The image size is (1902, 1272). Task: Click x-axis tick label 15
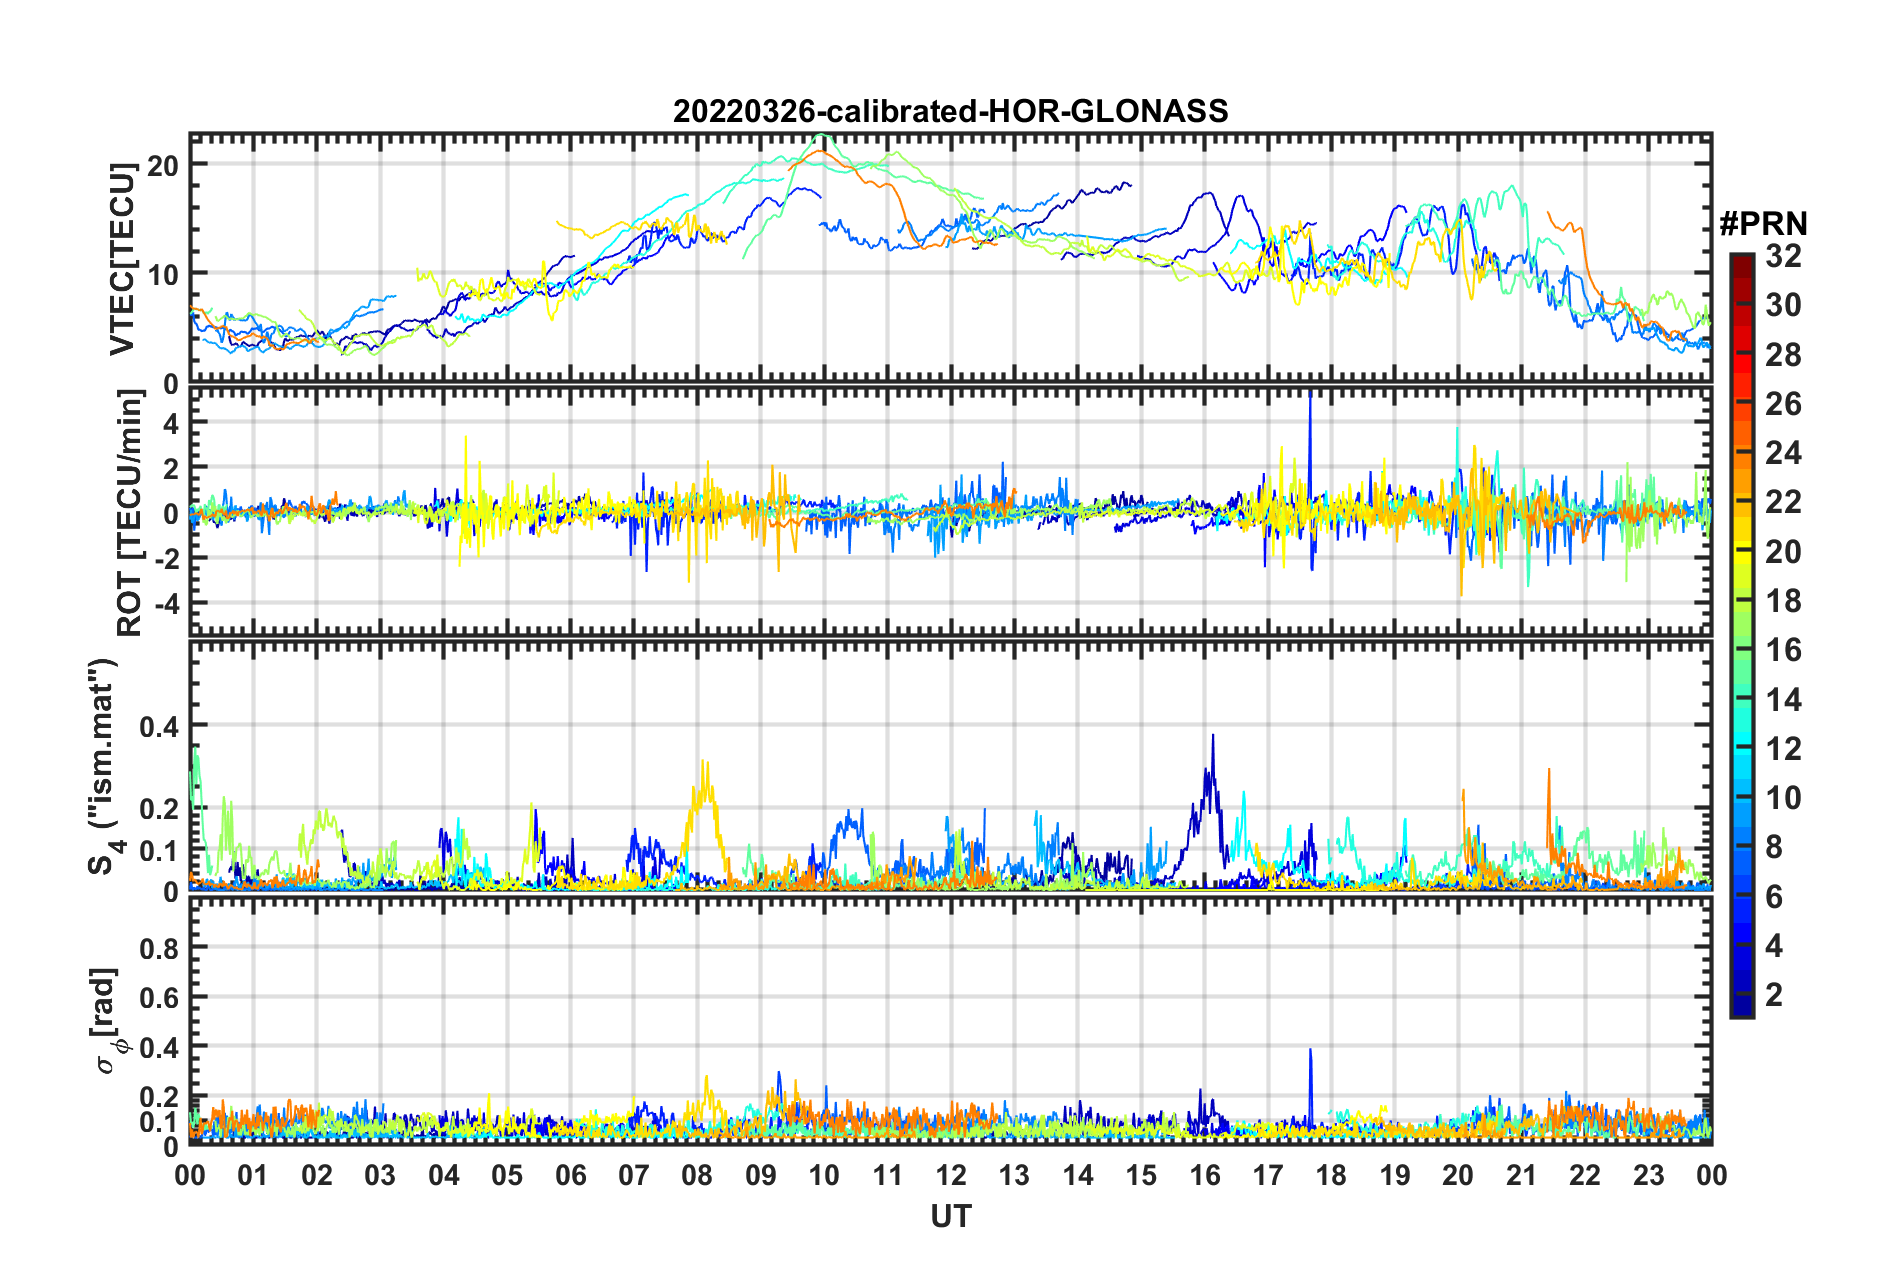(x=1141, y=1175)
